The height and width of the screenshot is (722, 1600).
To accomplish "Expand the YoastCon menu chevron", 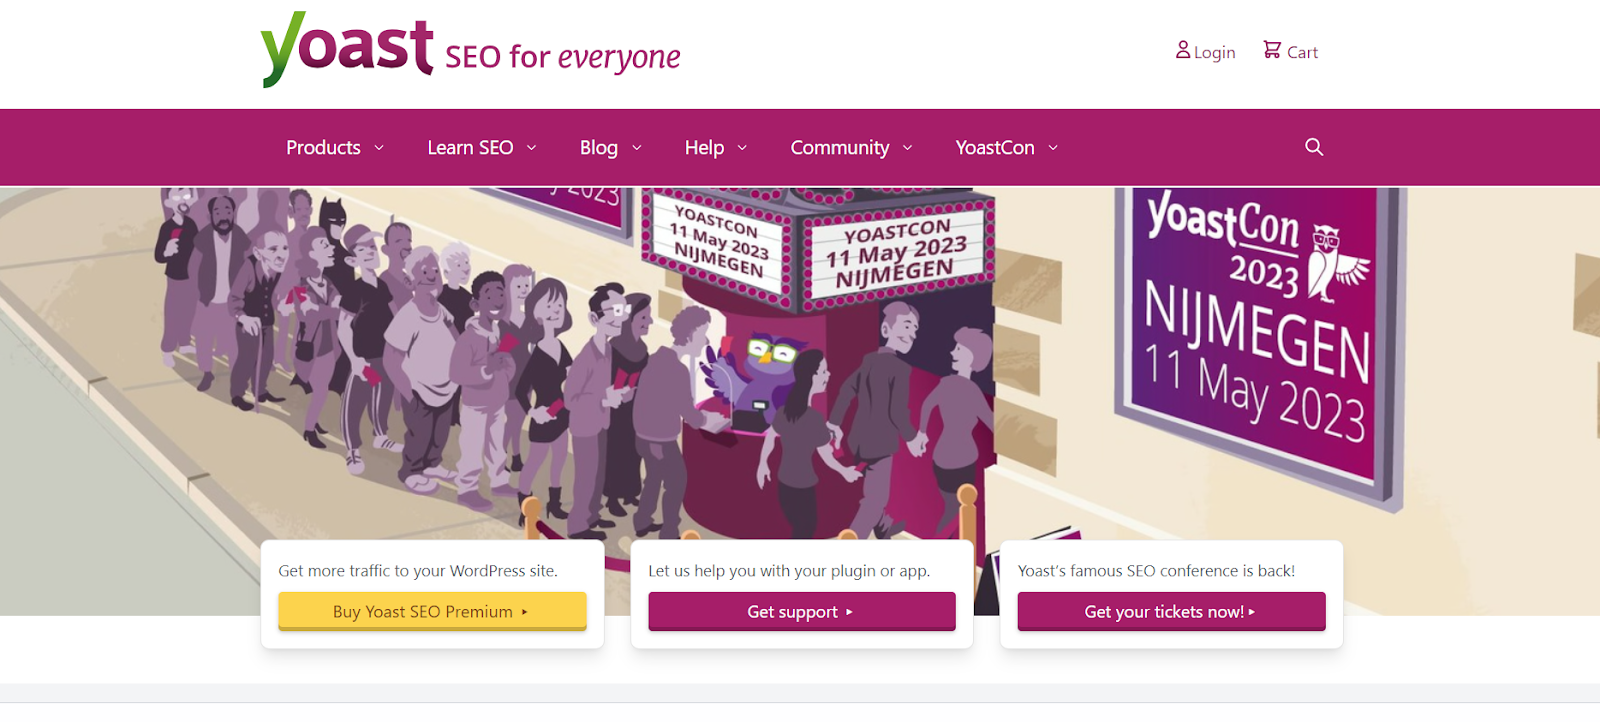I will (x=1053, y=148).
